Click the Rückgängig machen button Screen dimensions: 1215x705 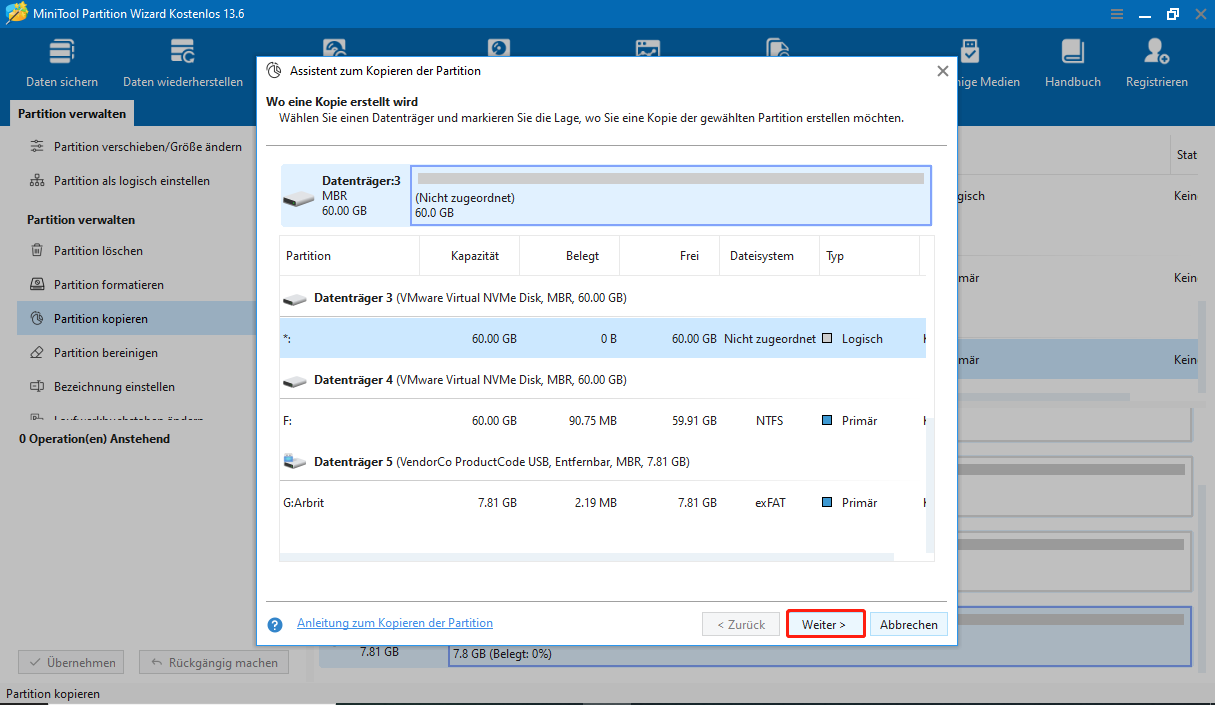pyautogui.click(x=214, y=663)
